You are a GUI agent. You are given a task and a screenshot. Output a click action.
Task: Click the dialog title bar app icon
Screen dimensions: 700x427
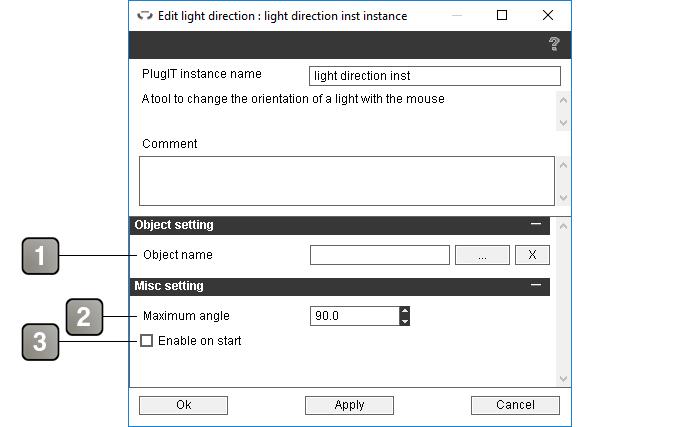(x=145, y=16)
